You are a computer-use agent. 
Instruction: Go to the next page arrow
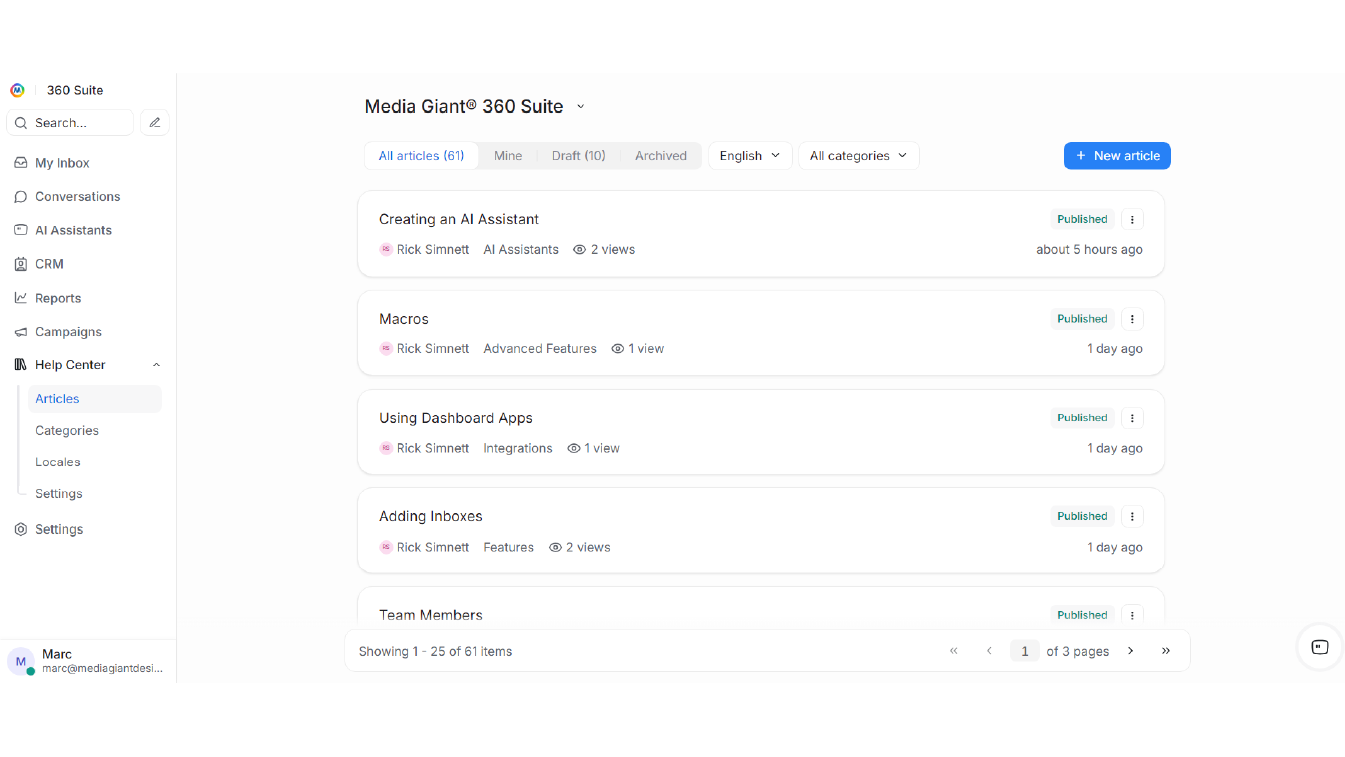click(1131, 651)
